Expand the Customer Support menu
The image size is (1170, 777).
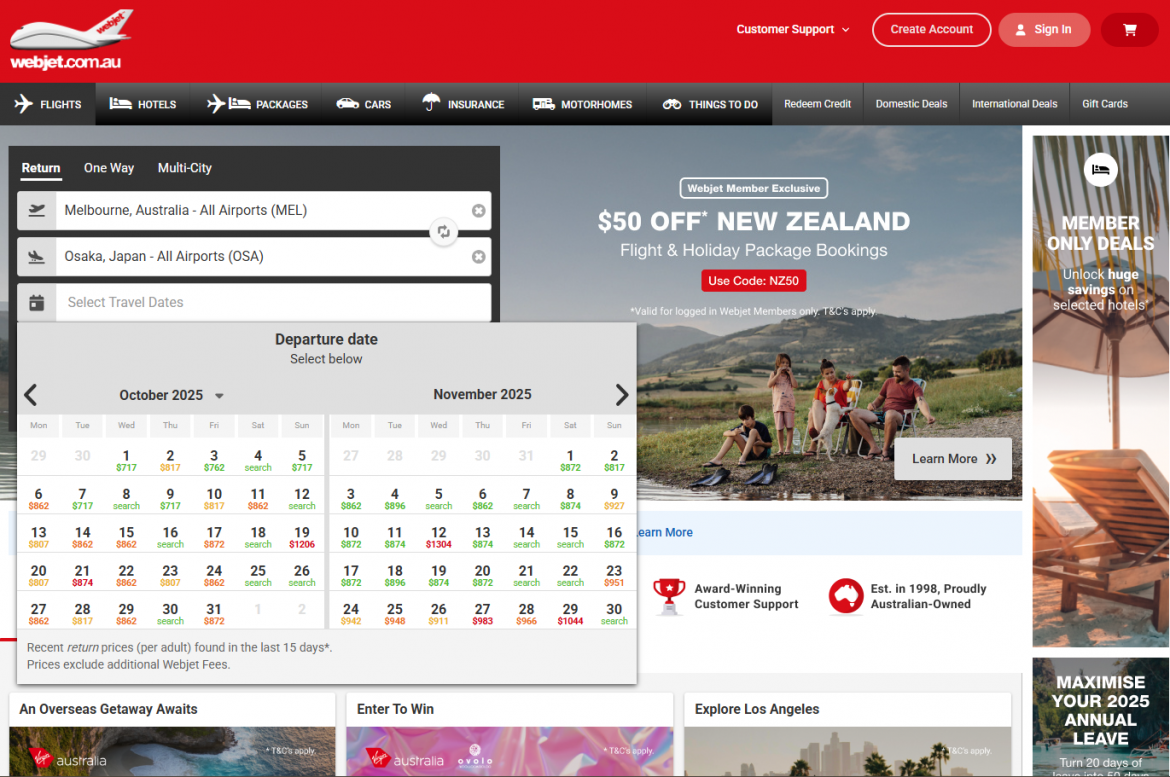point(792,30)
